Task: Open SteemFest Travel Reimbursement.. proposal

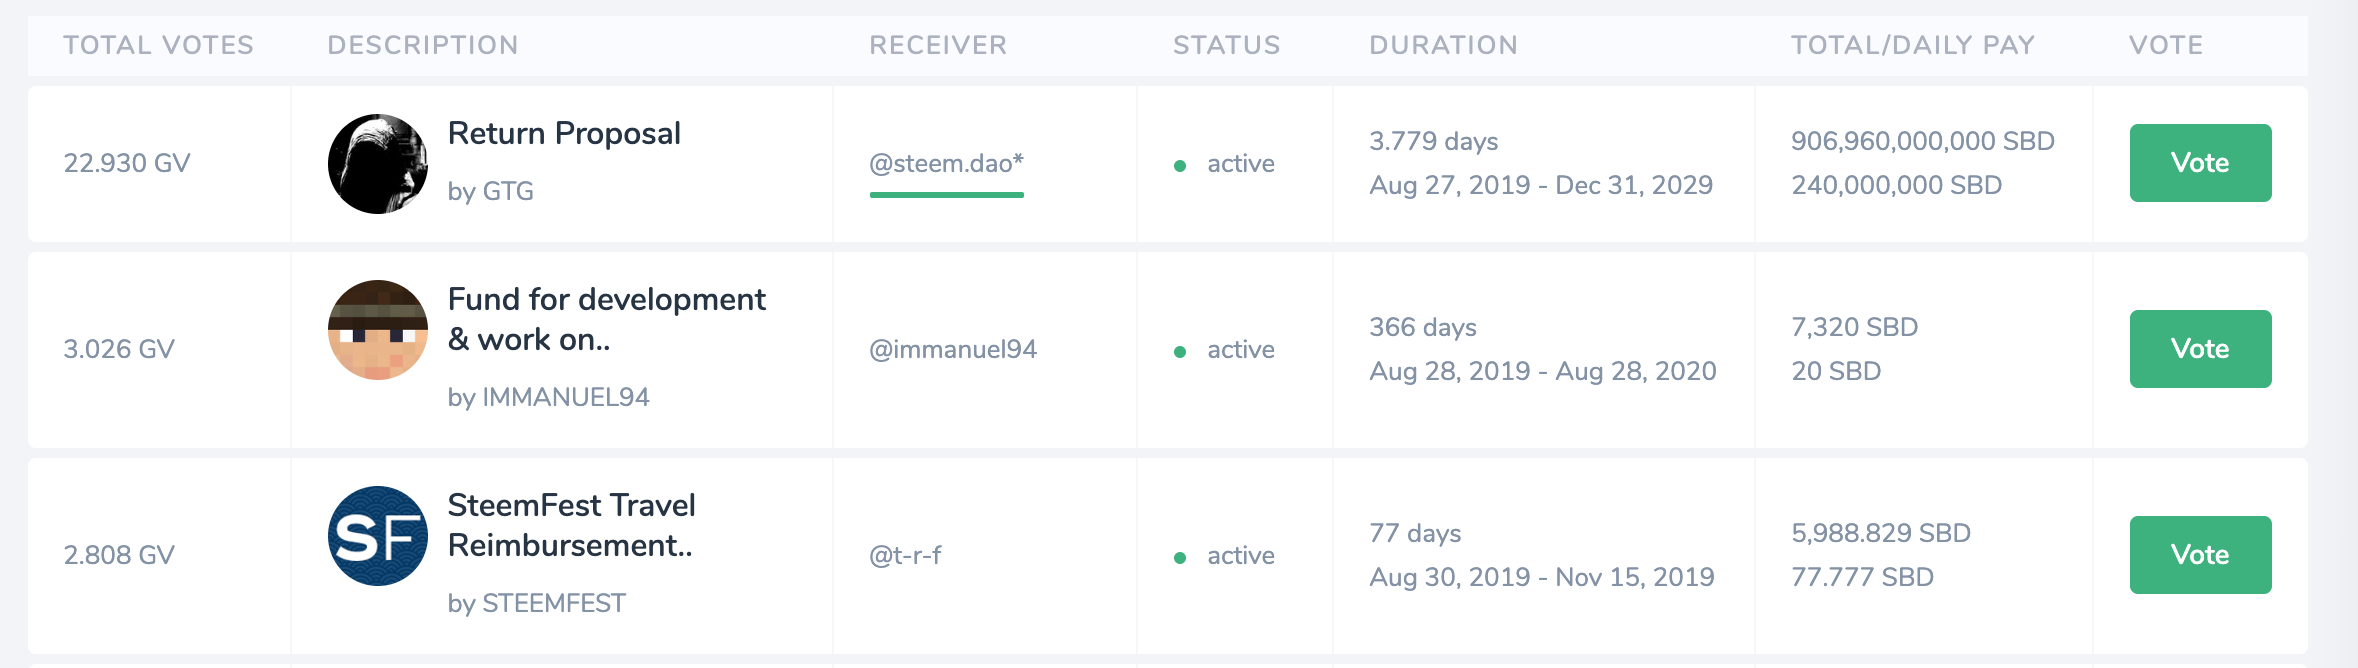Action: pyautogui.click(x=572, y=525)
